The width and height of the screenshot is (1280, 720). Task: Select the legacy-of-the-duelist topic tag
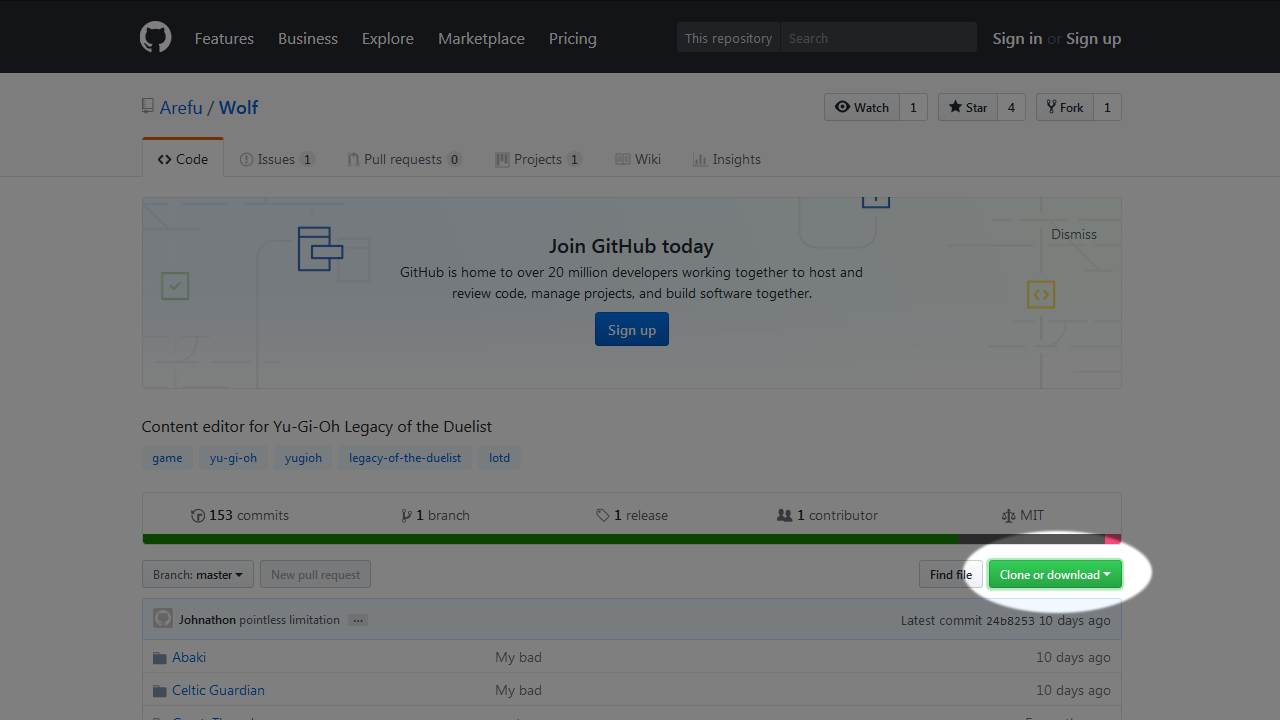pos(405,458)
